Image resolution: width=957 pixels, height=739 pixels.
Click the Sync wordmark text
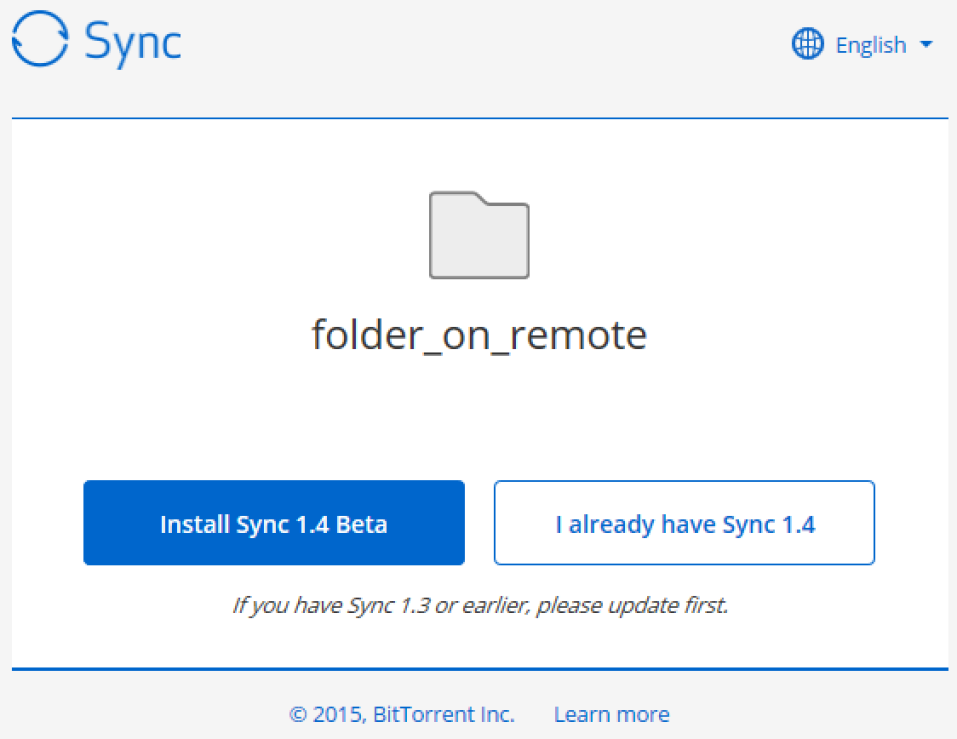pos(132,44)
